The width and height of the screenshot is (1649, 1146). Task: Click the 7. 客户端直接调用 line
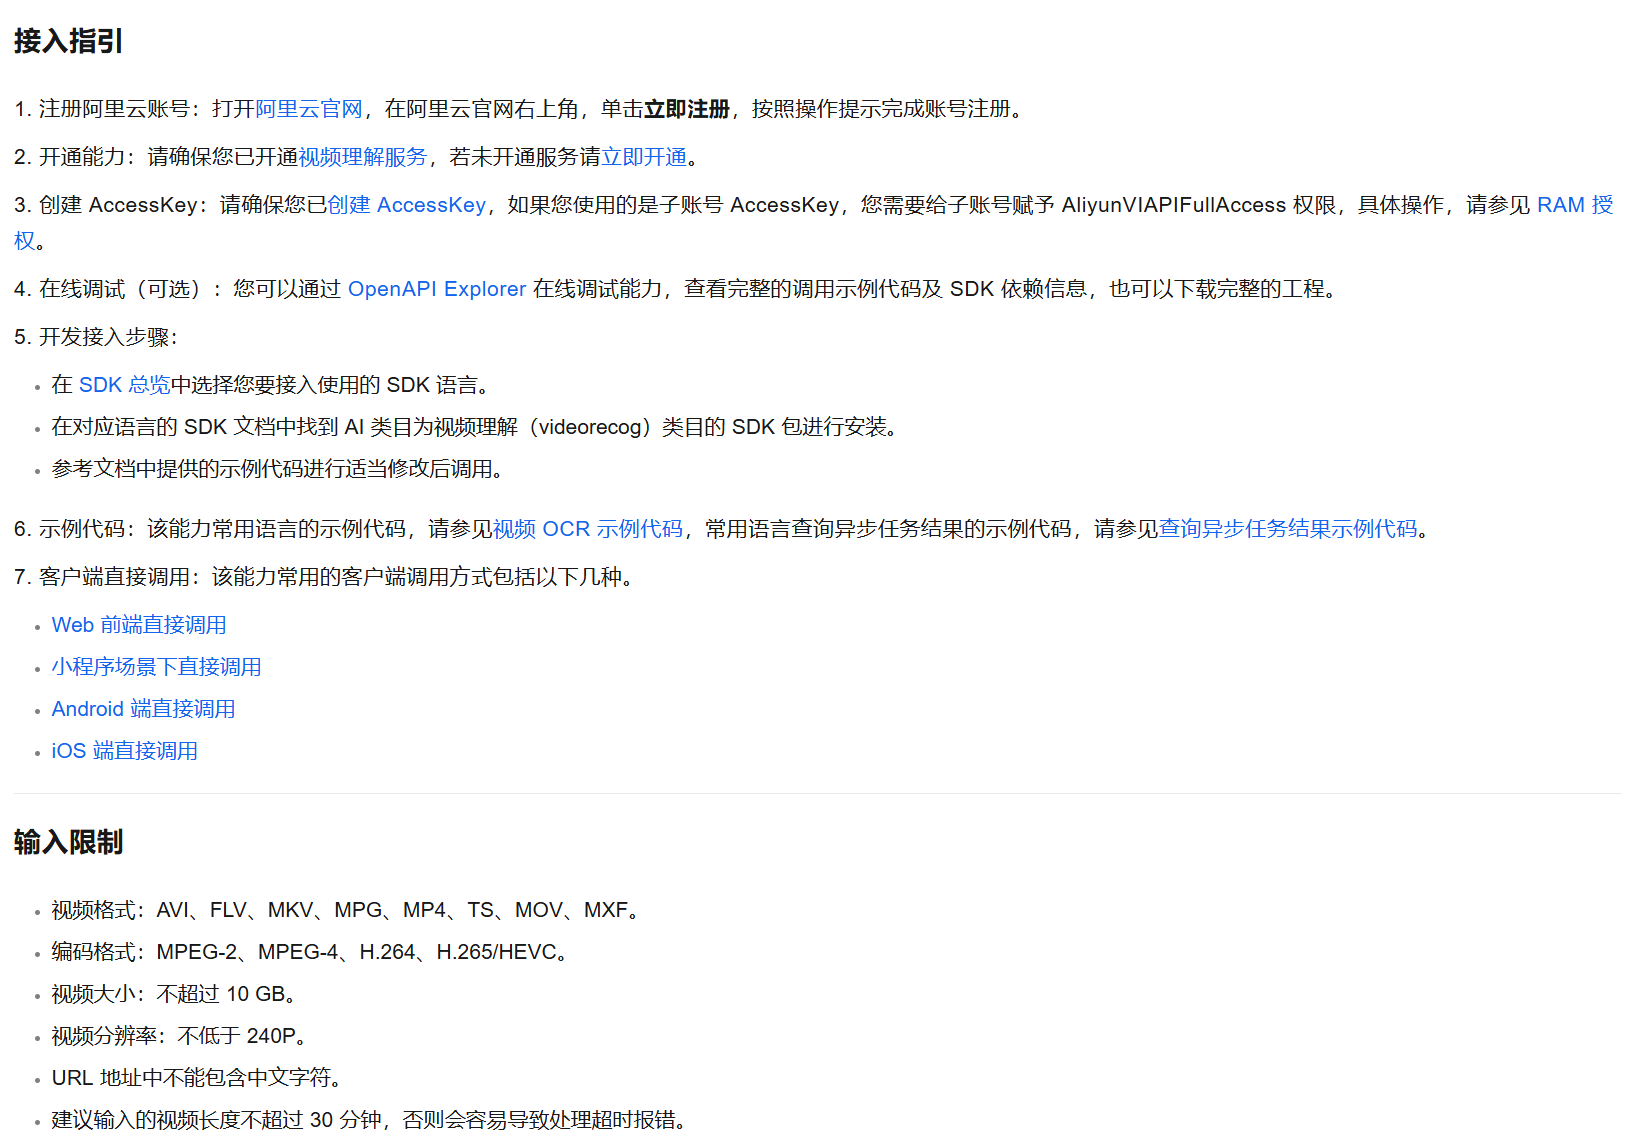point(327,577)
